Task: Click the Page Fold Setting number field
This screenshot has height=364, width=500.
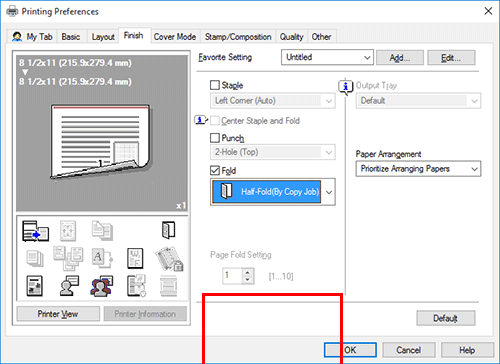Action: pos(232,276)
